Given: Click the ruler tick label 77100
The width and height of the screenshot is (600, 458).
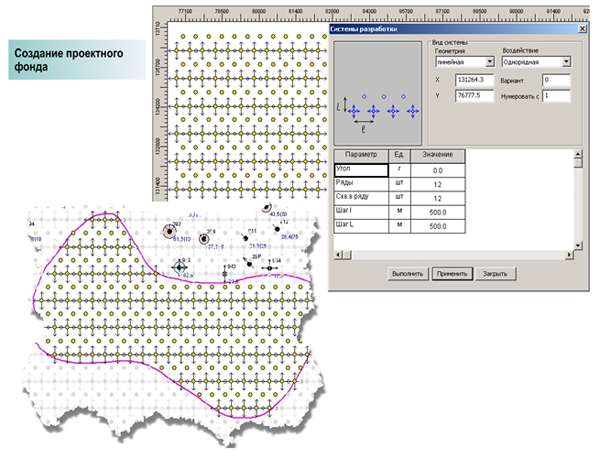Looking at the screenshot, I should pos(185,11).
